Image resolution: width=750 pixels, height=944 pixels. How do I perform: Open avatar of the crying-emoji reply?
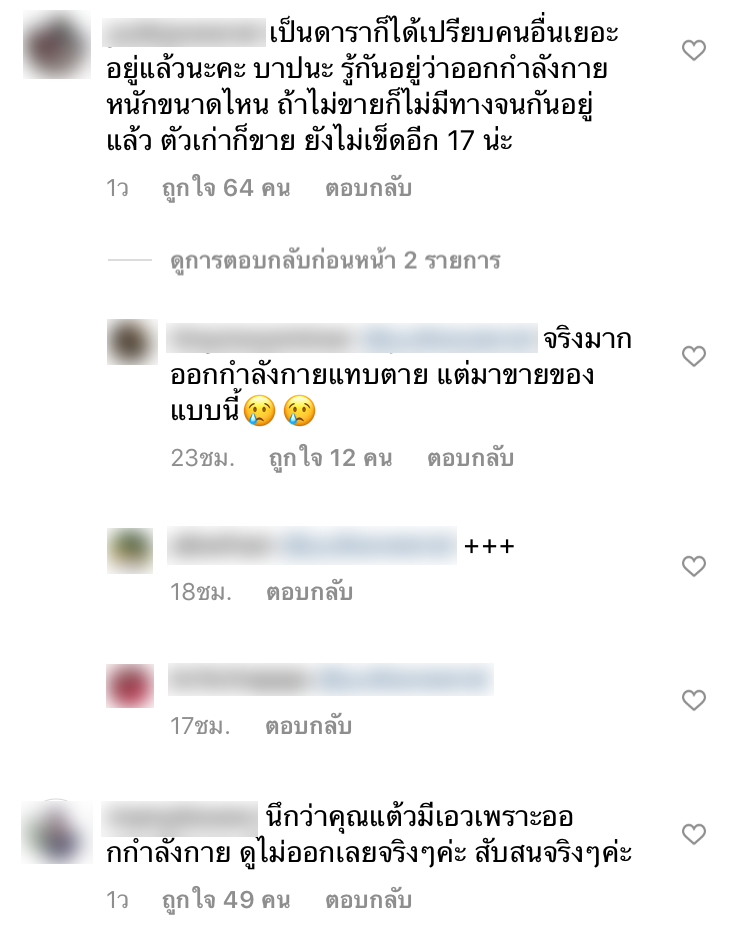click(x=132, y=342)
